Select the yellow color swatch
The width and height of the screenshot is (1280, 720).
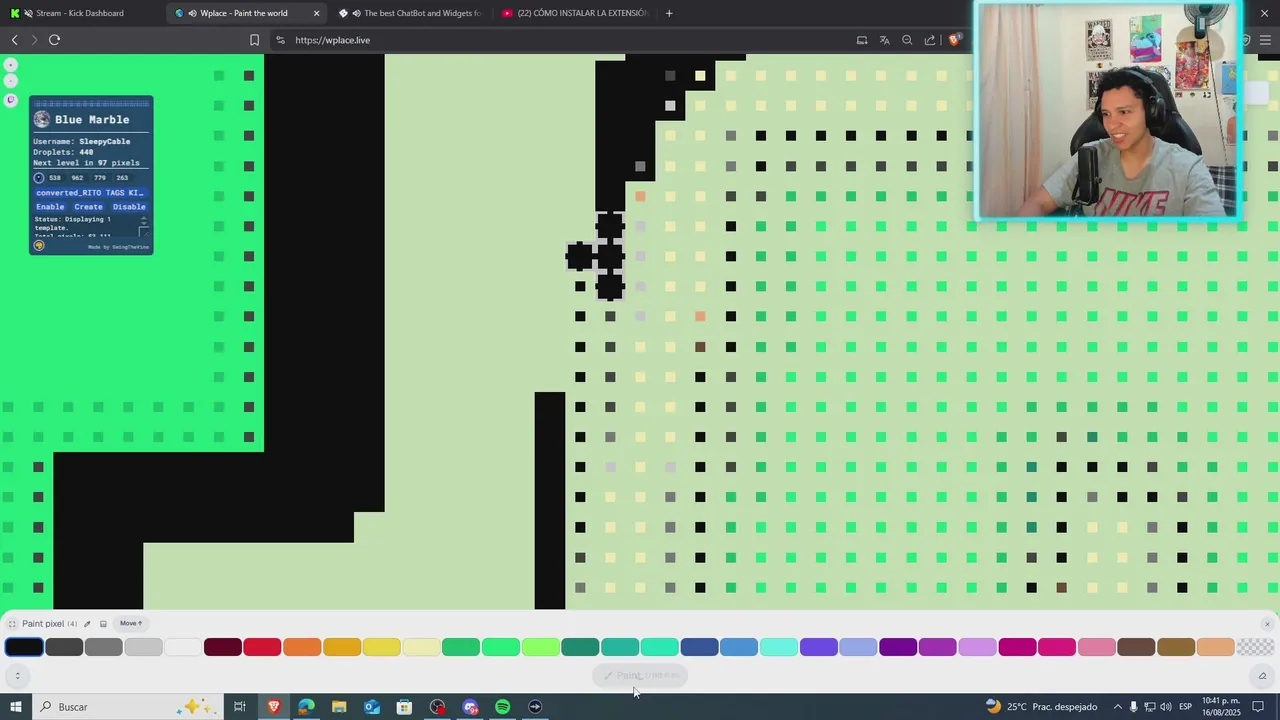(x=381, y=648)
